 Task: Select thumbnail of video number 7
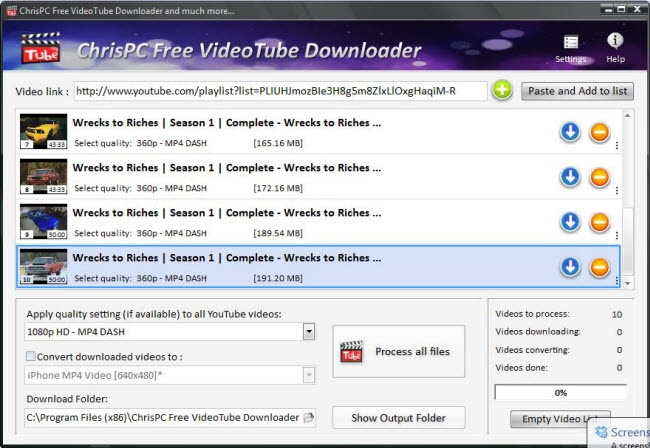[x=43, y=131]
